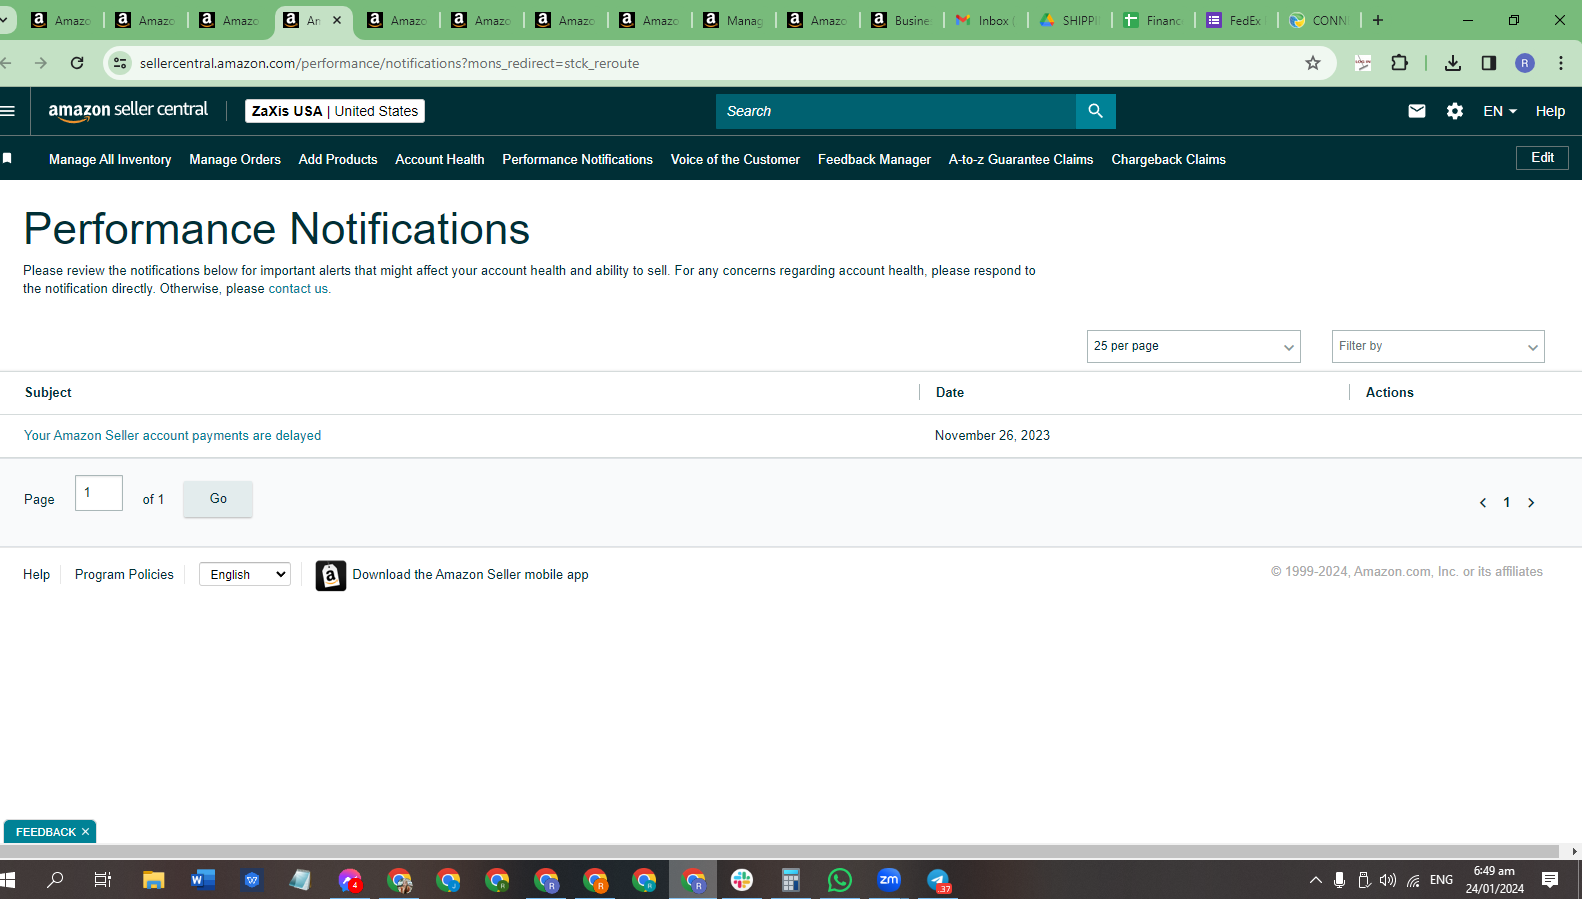
Task: Open Chrome downloads icon
Action: [x=1453, y=63]
